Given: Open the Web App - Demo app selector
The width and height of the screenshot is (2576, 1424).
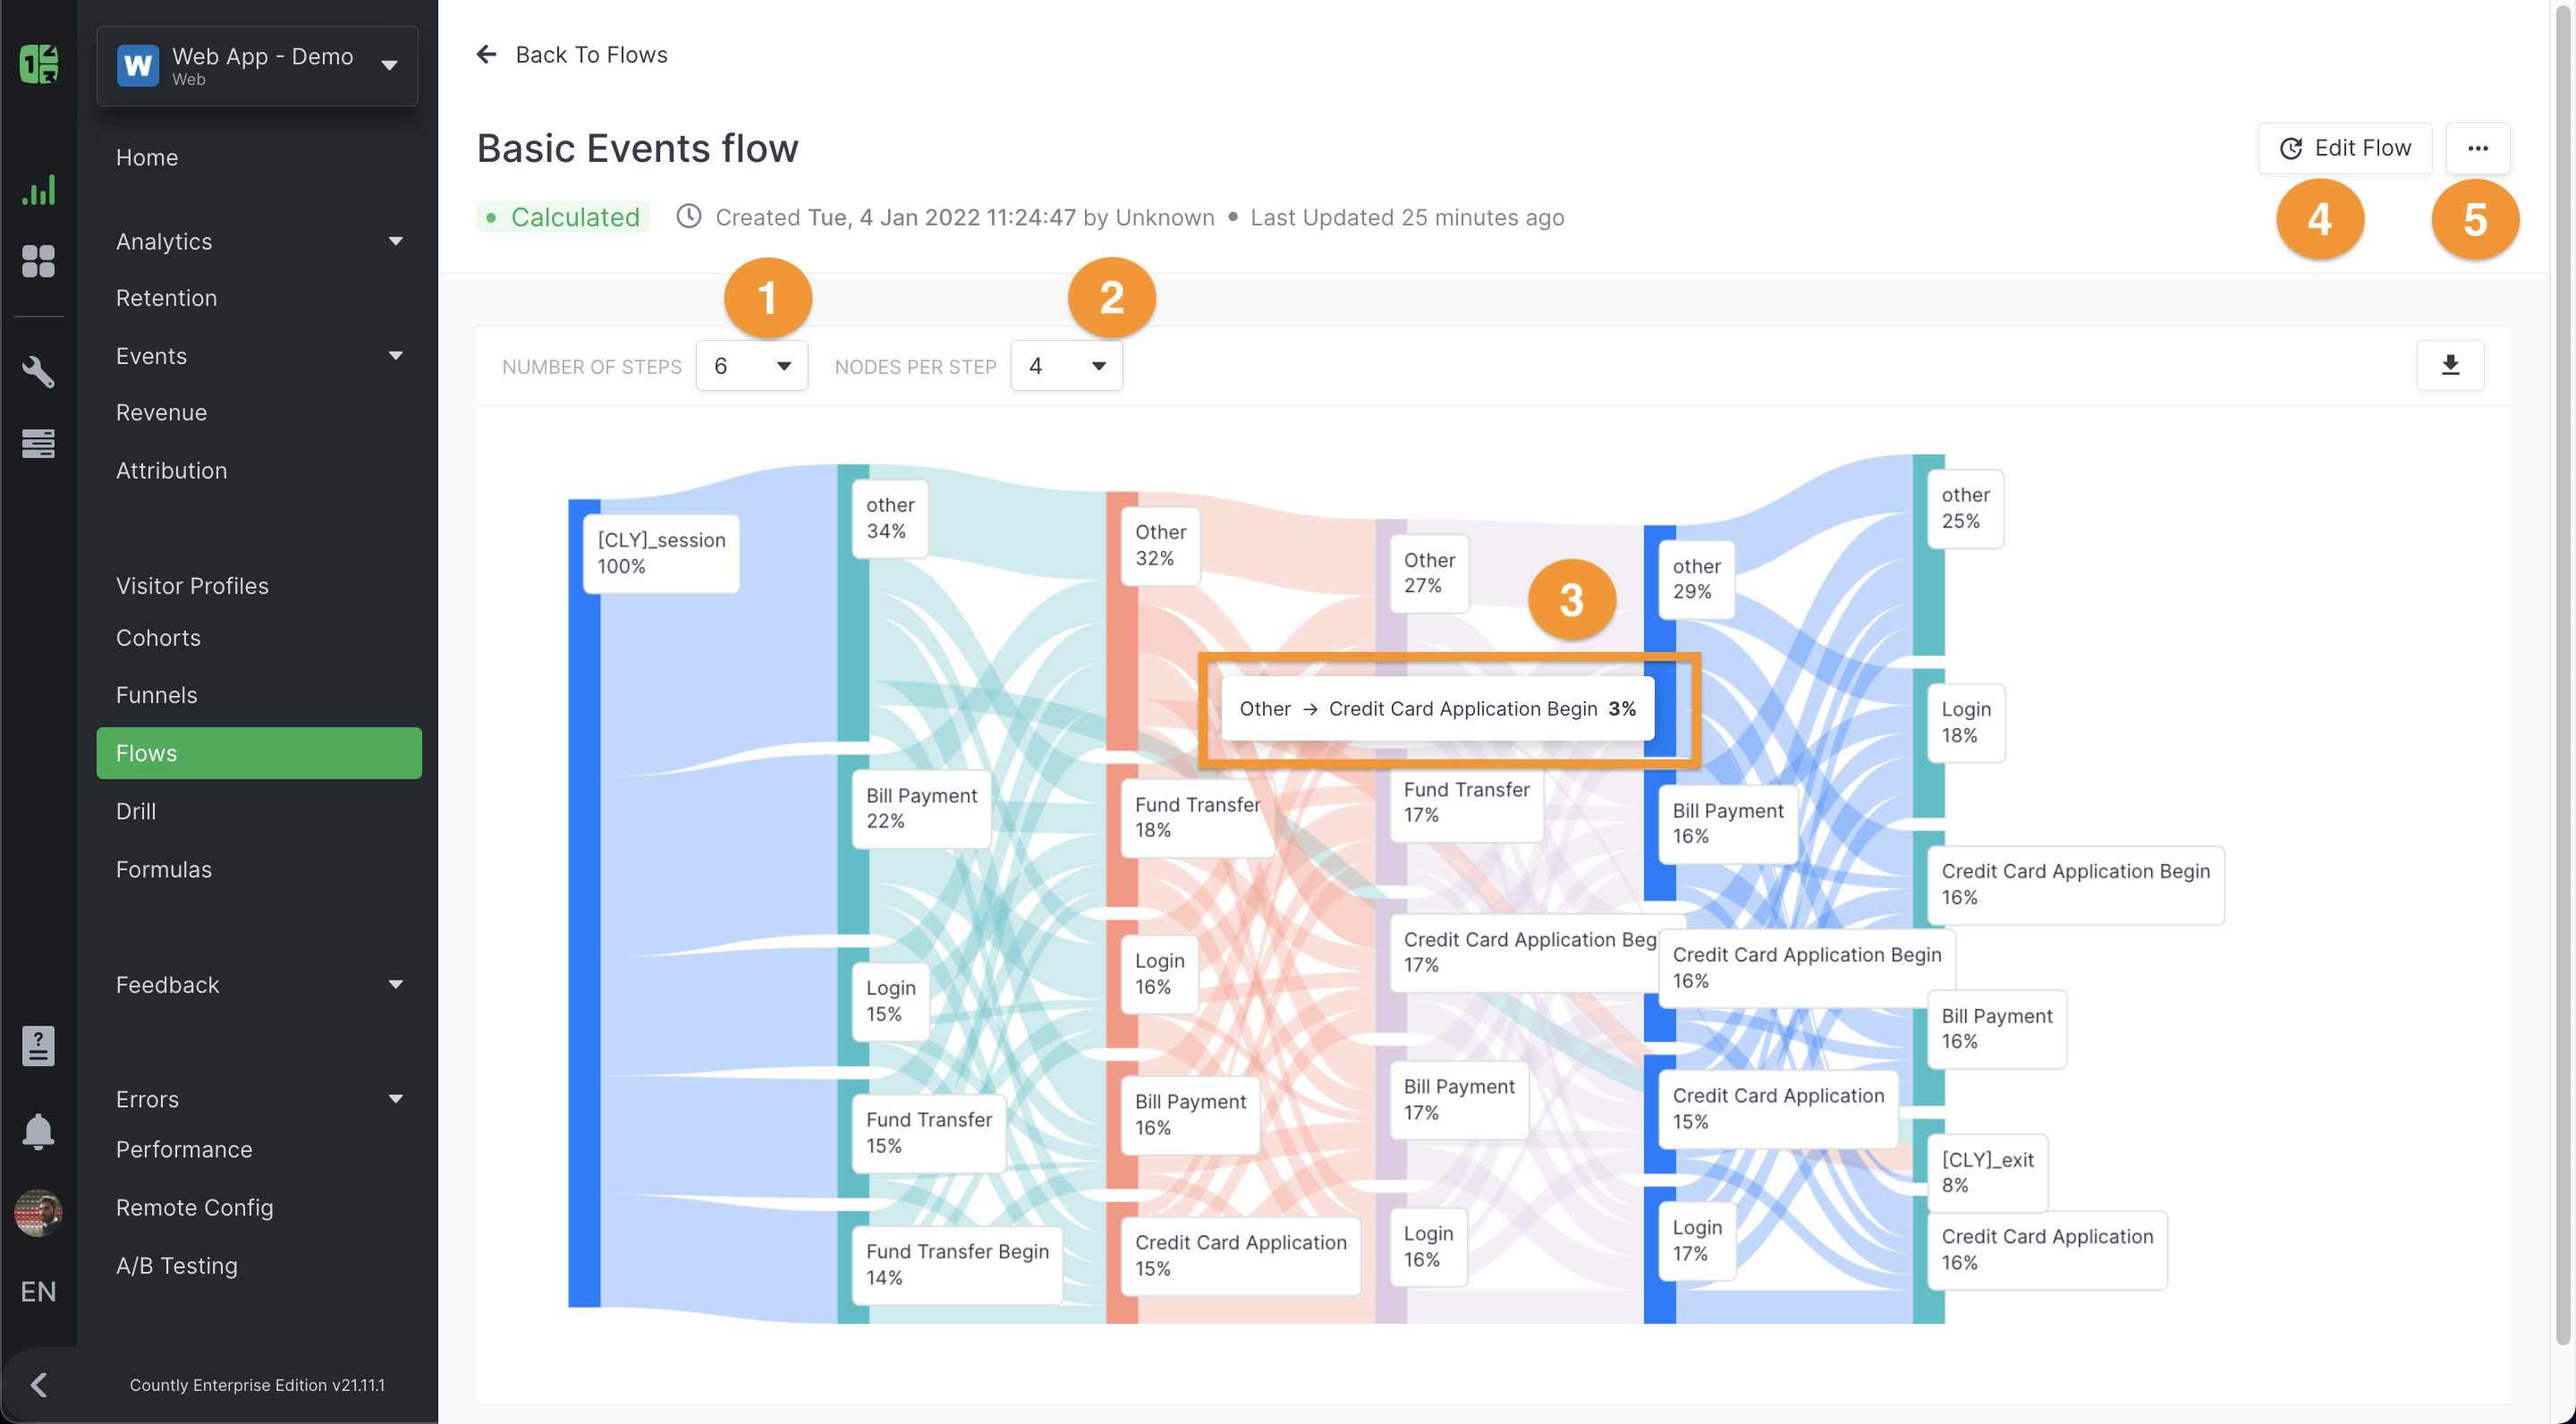Looking at the screenshot, I should pyautogui.click(x=258, y=66).
